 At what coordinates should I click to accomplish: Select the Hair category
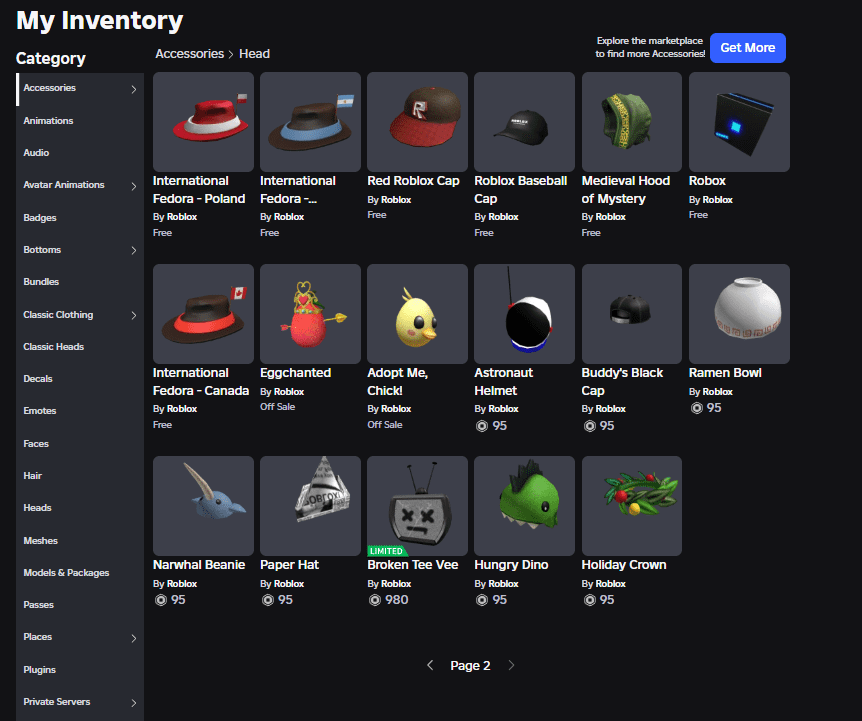point(32,475)
